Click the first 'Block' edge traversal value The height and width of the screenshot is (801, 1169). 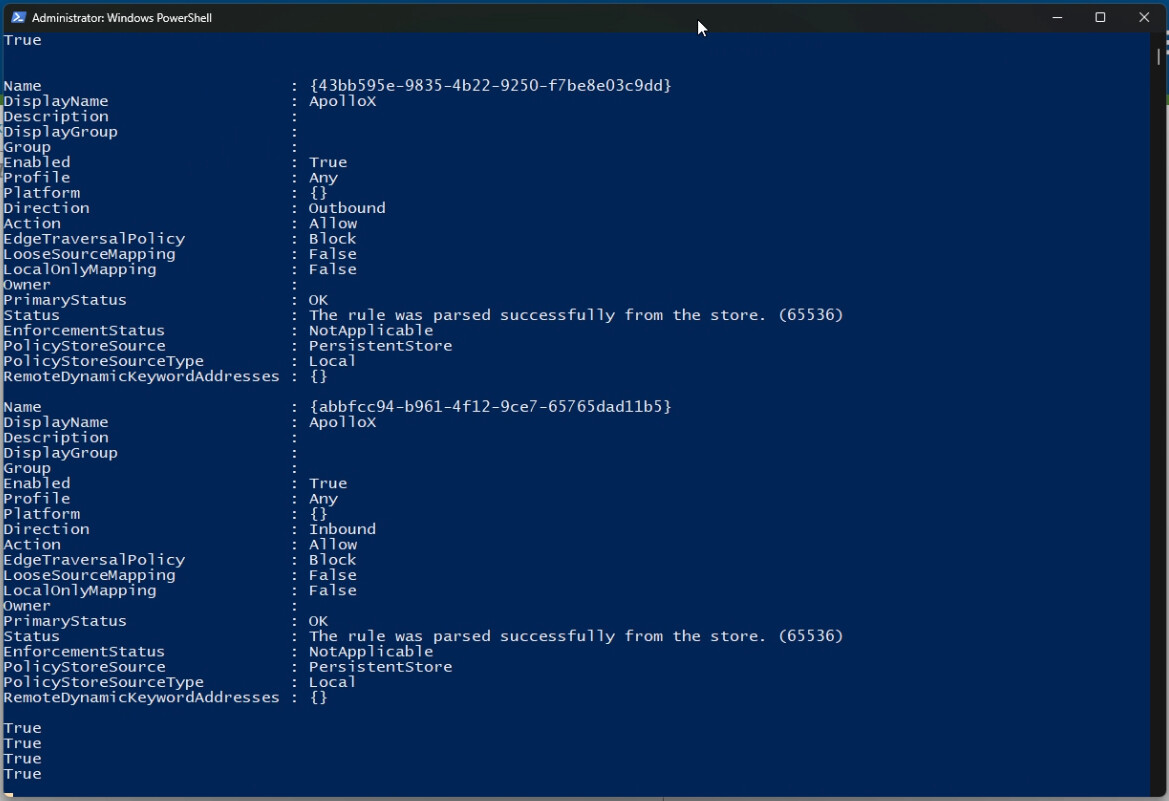(x=333, y=239)
